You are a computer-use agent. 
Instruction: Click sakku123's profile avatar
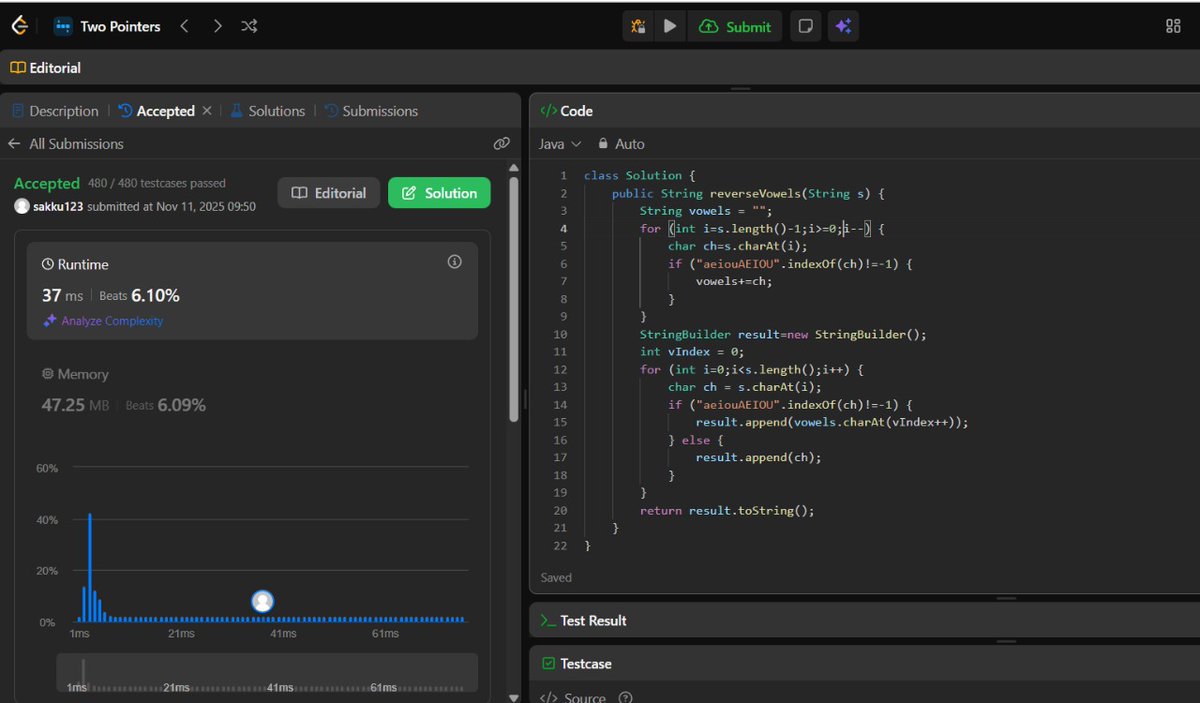pos(22,205)
